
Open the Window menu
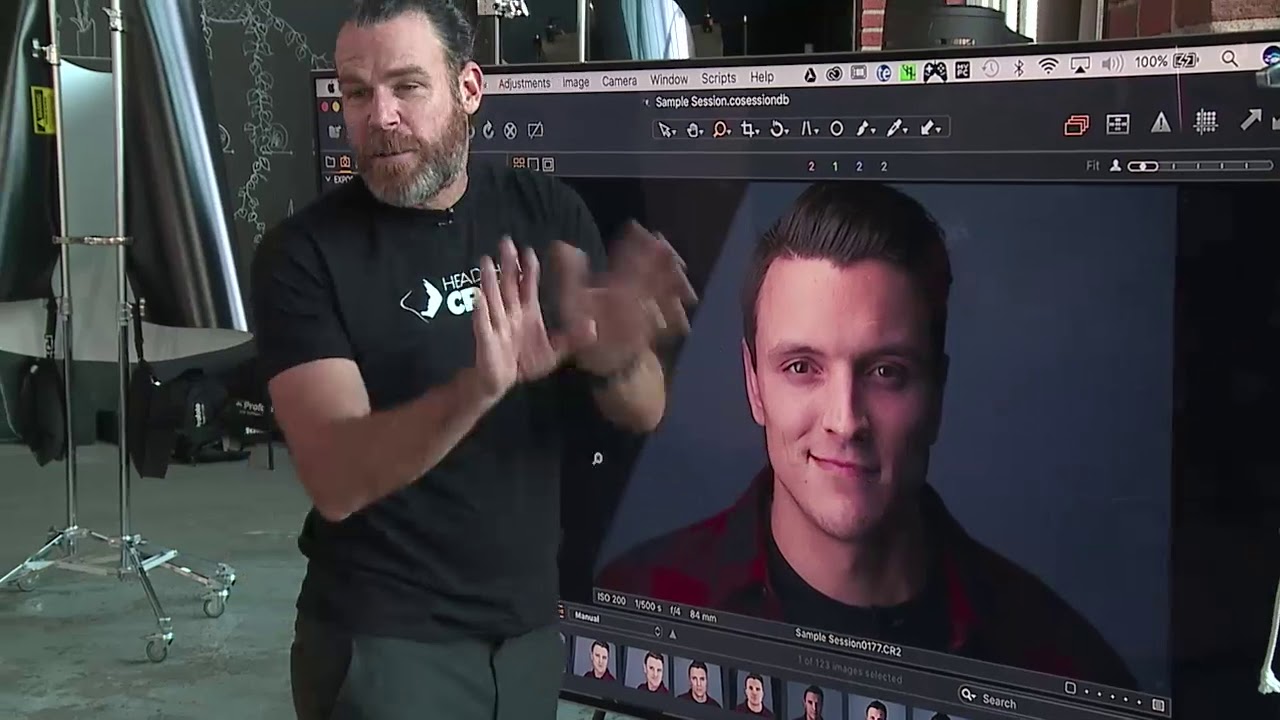coord(669,79)
